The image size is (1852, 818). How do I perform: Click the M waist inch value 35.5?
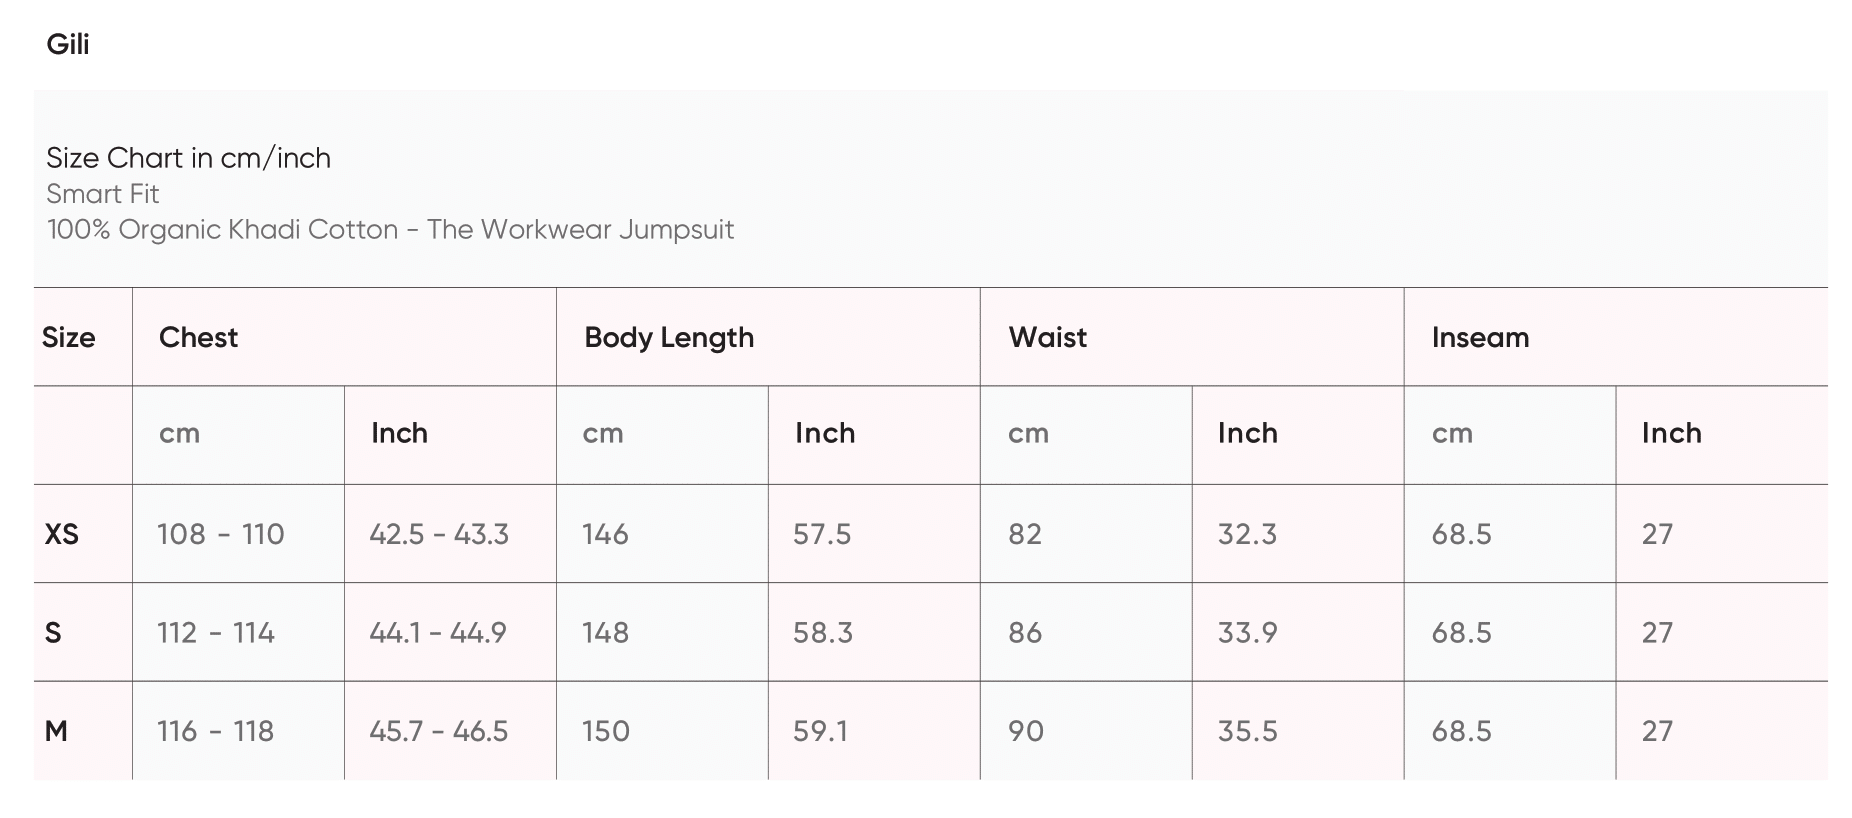(x=1247, y=732)
